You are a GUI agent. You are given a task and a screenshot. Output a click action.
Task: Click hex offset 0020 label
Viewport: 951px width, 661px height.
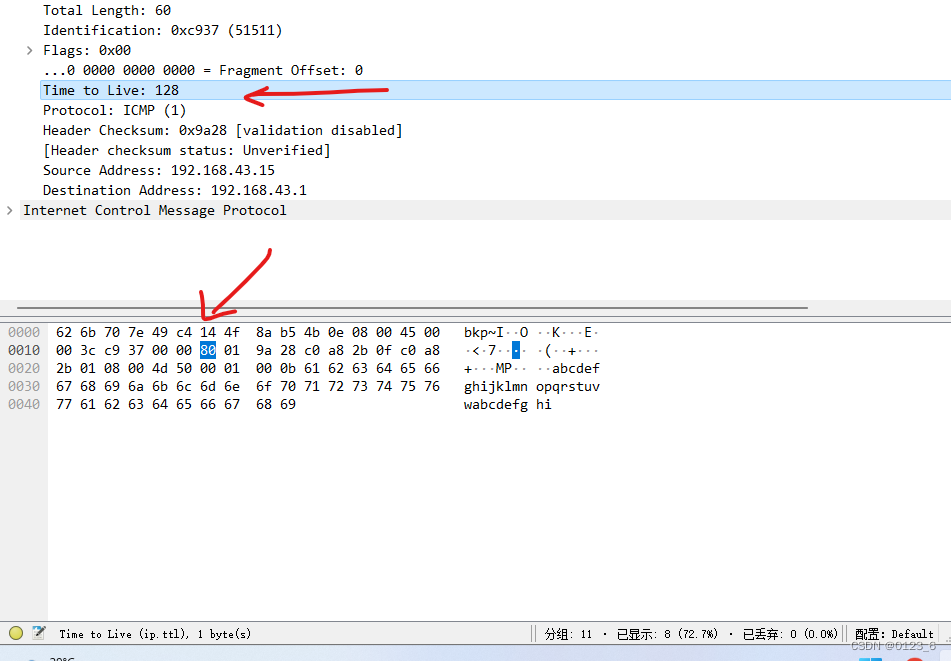click(24, 369)
